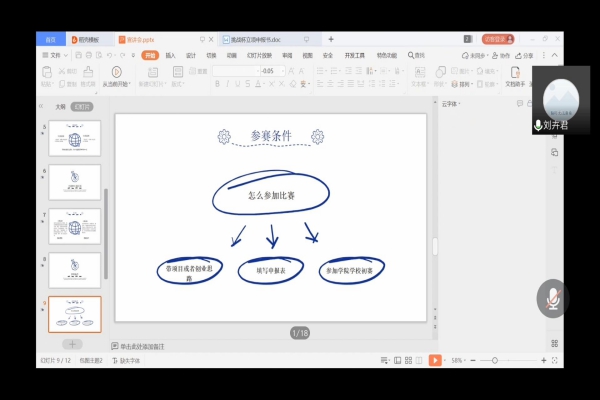Mute microphone using the round mic button

click(x=552, y=298)
